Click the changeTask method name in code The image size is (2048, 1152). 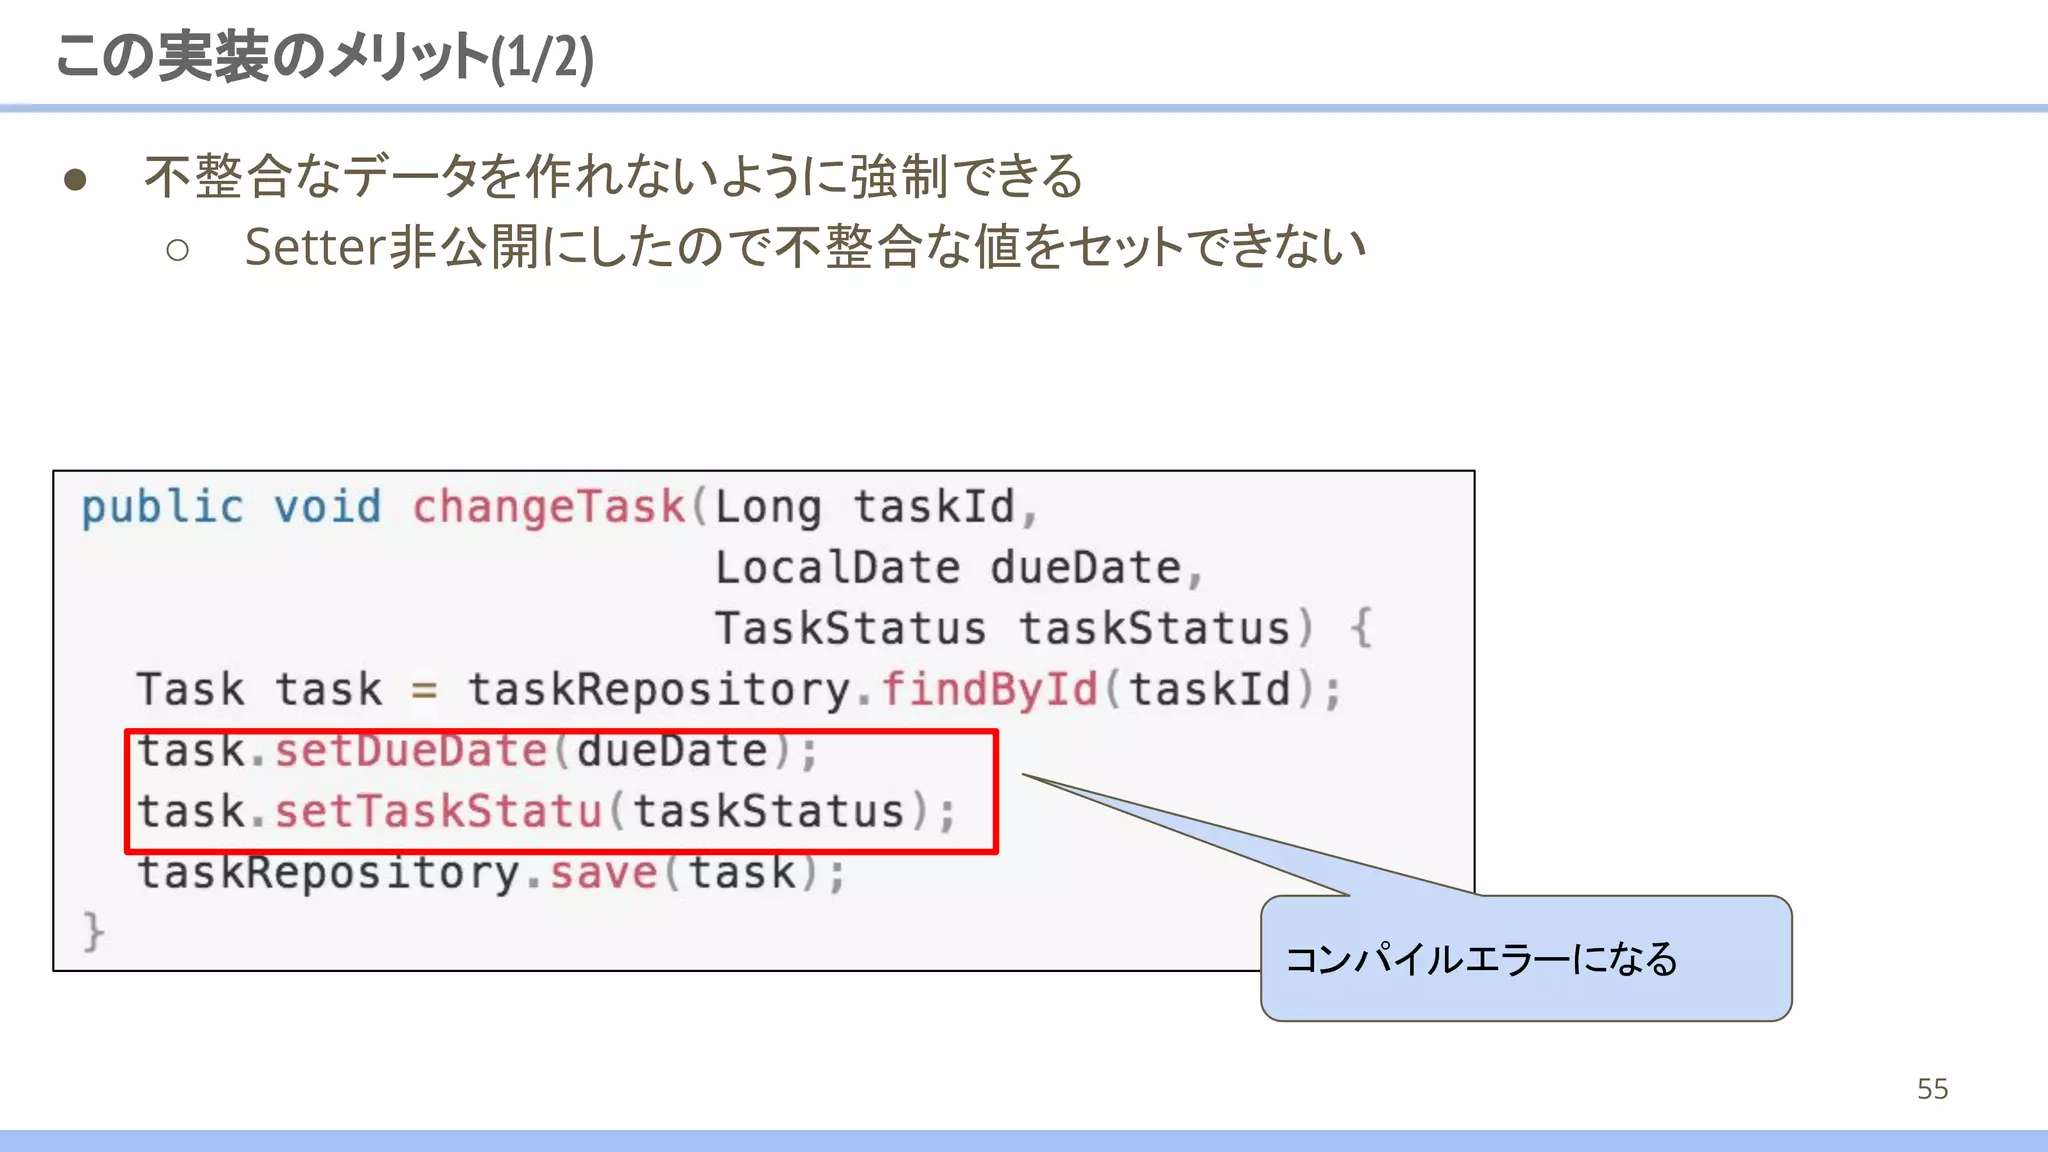pos(548,507)
